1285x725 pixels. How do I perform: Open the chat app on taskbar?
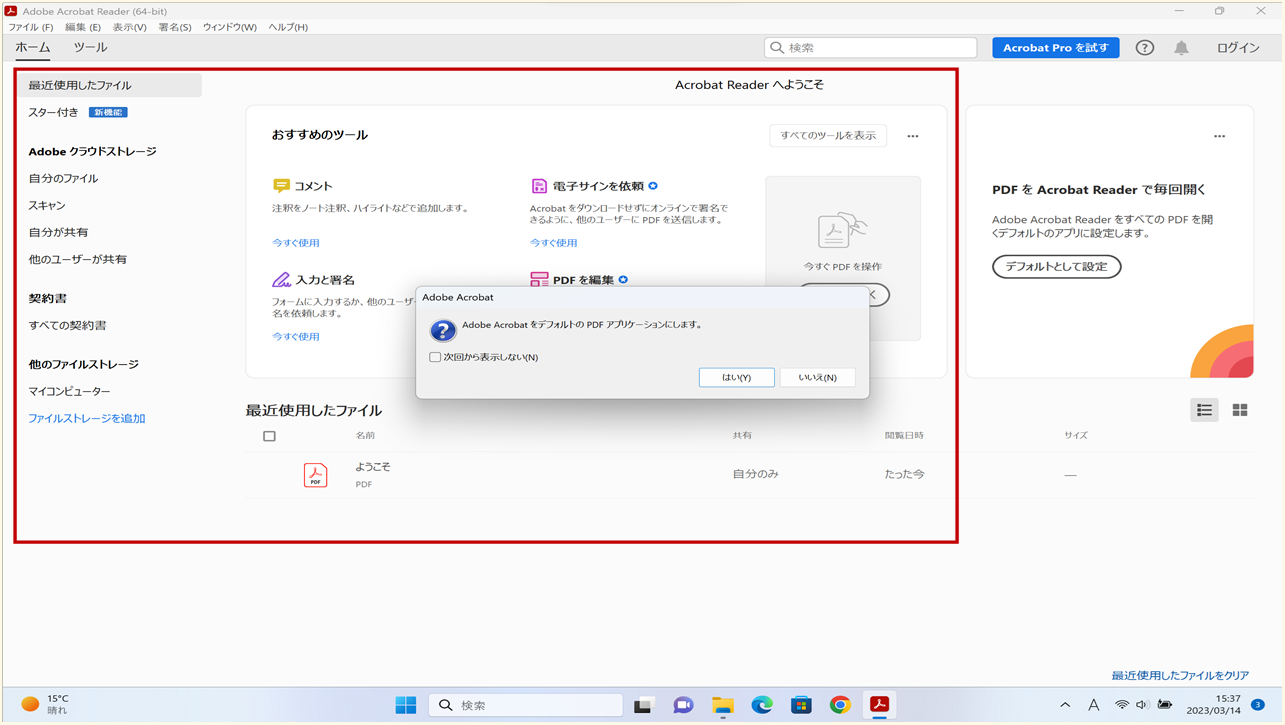point(683,705)
